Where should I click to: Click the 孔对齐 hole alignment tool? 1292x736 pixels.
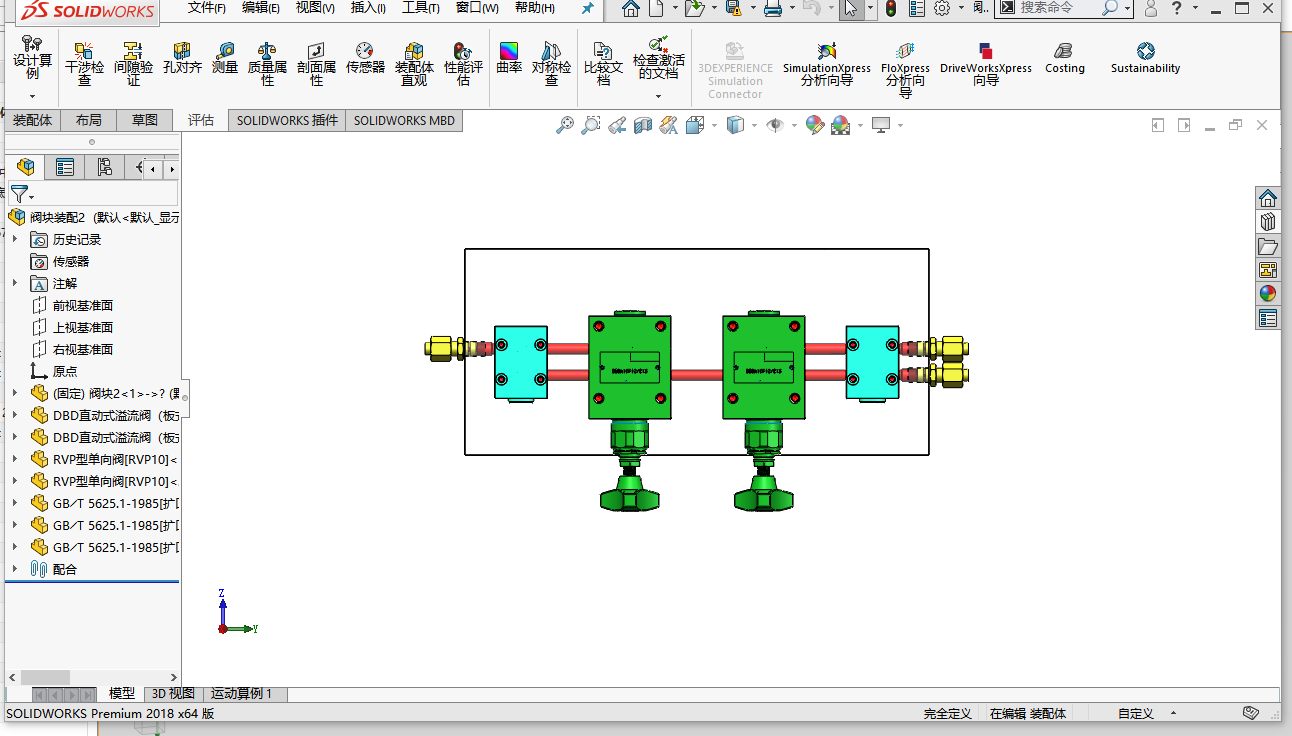[182, 59]
